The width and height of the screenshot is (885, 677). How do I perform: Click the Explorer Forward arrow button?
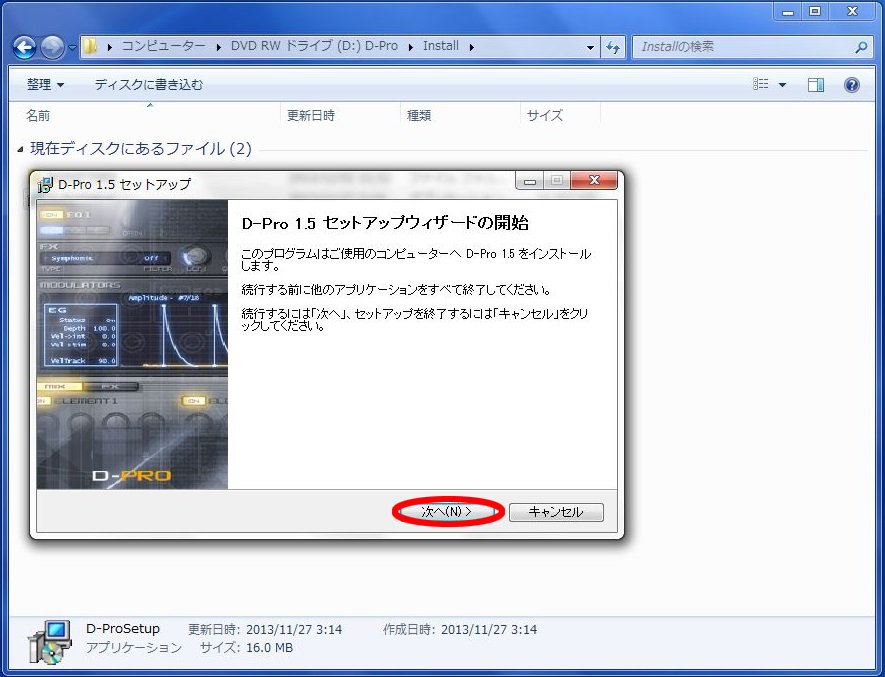point(52,47)
